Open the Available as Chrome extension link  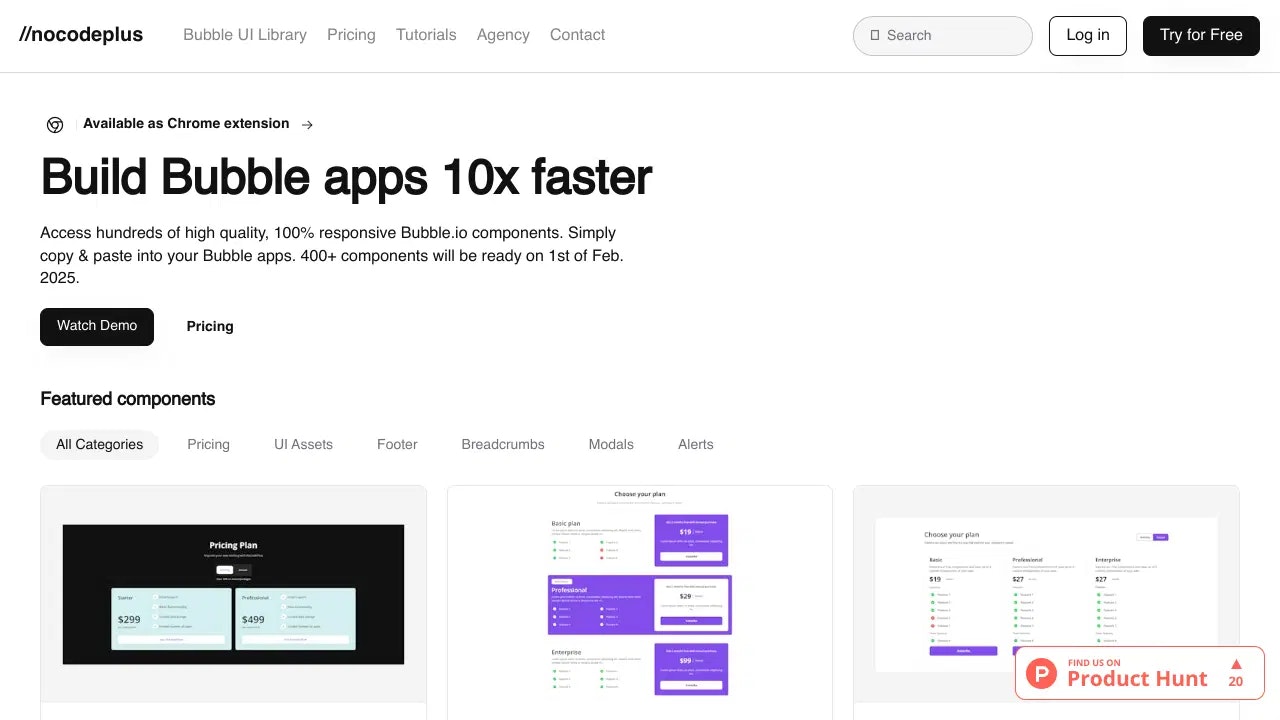186,124
